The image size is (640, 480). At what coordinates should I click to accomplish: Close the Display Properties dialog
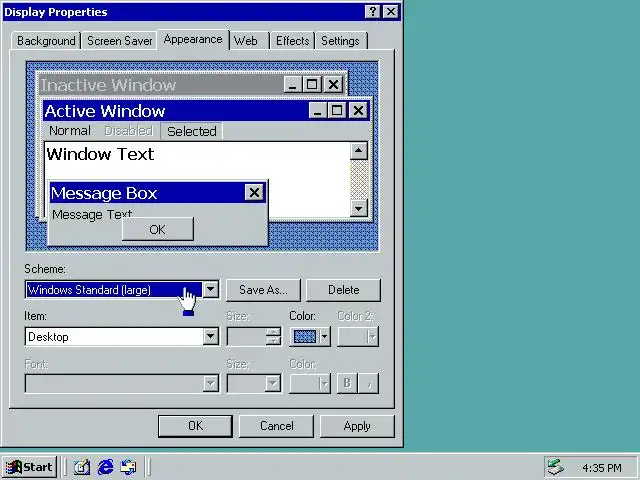[391, 12]
